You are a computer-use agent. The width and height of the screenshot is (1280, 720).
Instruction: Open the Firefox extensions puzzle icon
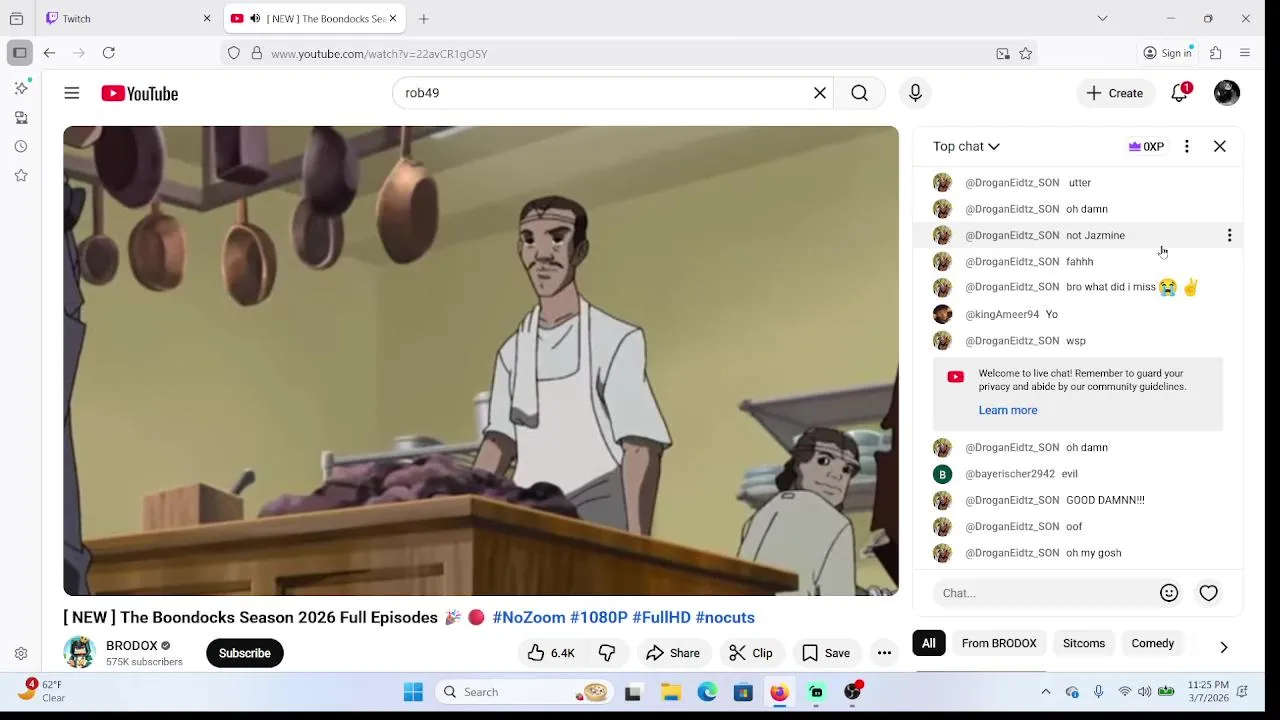point(1215,53)
